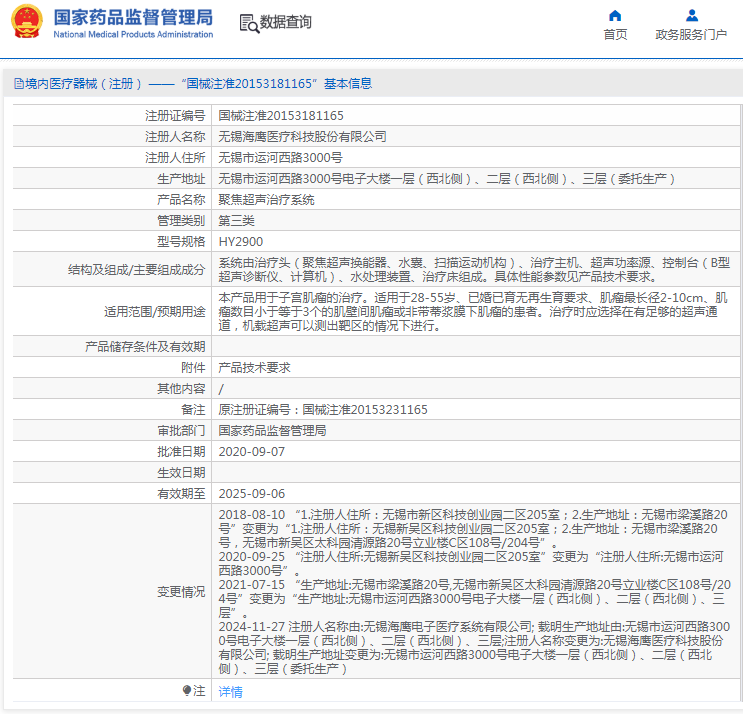Screen dimensions: 743x714
Task: Click the 生产地址 row label
Action: coord(181,179)
